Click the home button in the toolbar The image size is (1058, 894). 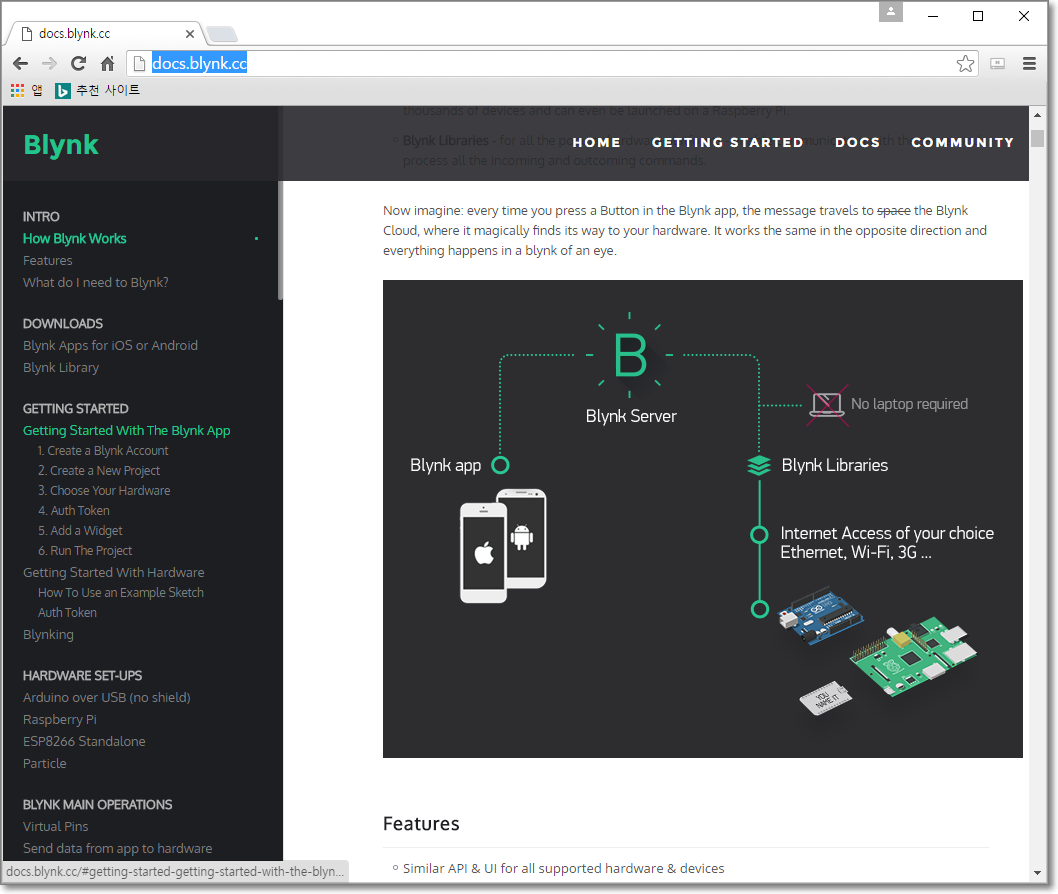[107, 62]
